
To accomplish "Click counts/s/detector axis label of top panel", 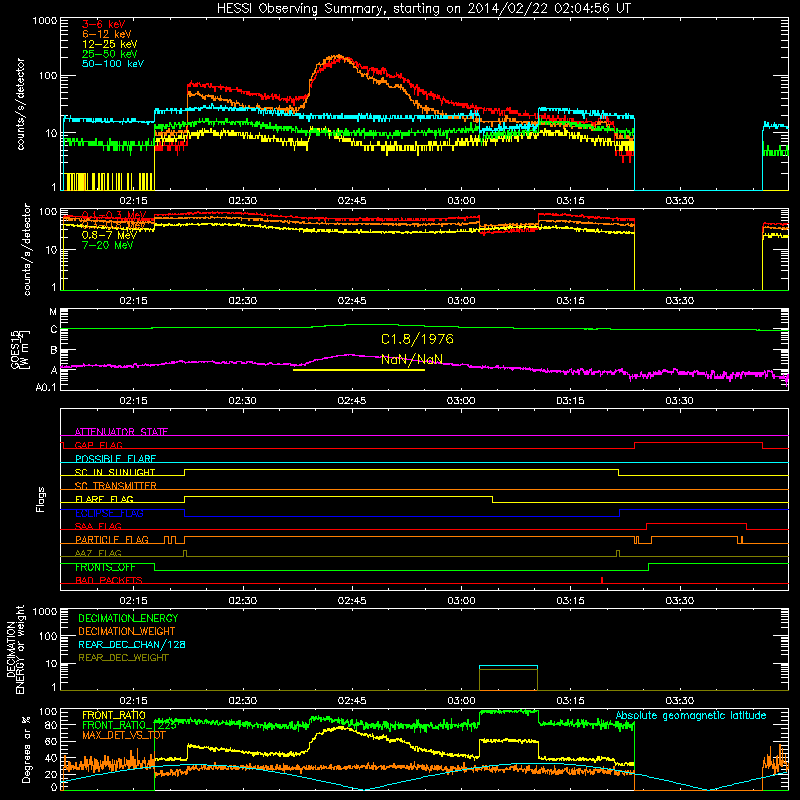I will coord(20,104).
